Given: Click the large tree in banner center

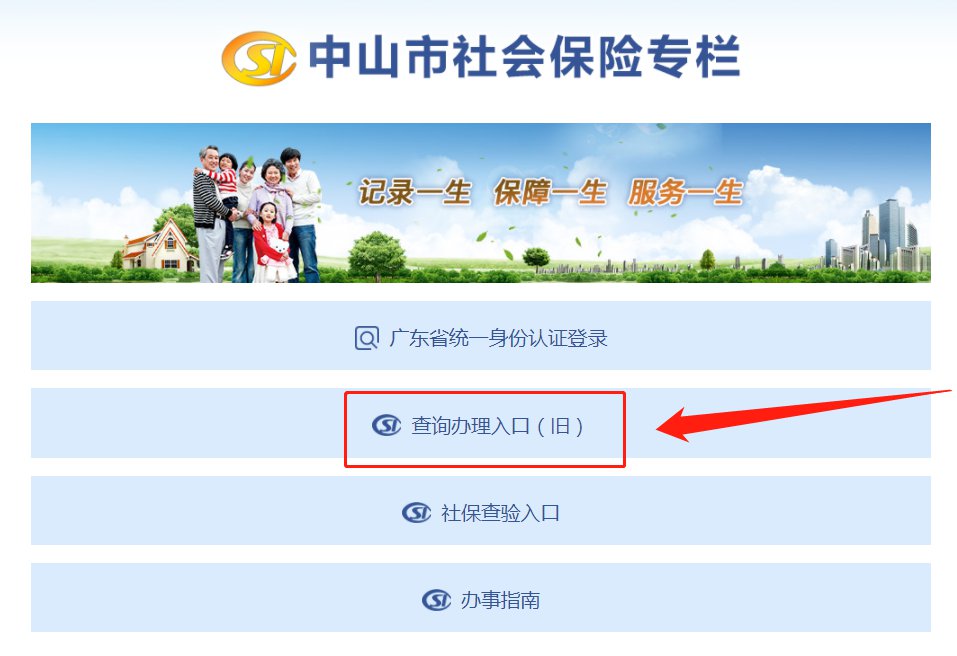Looking at the screenshot, I should (377, 256).
